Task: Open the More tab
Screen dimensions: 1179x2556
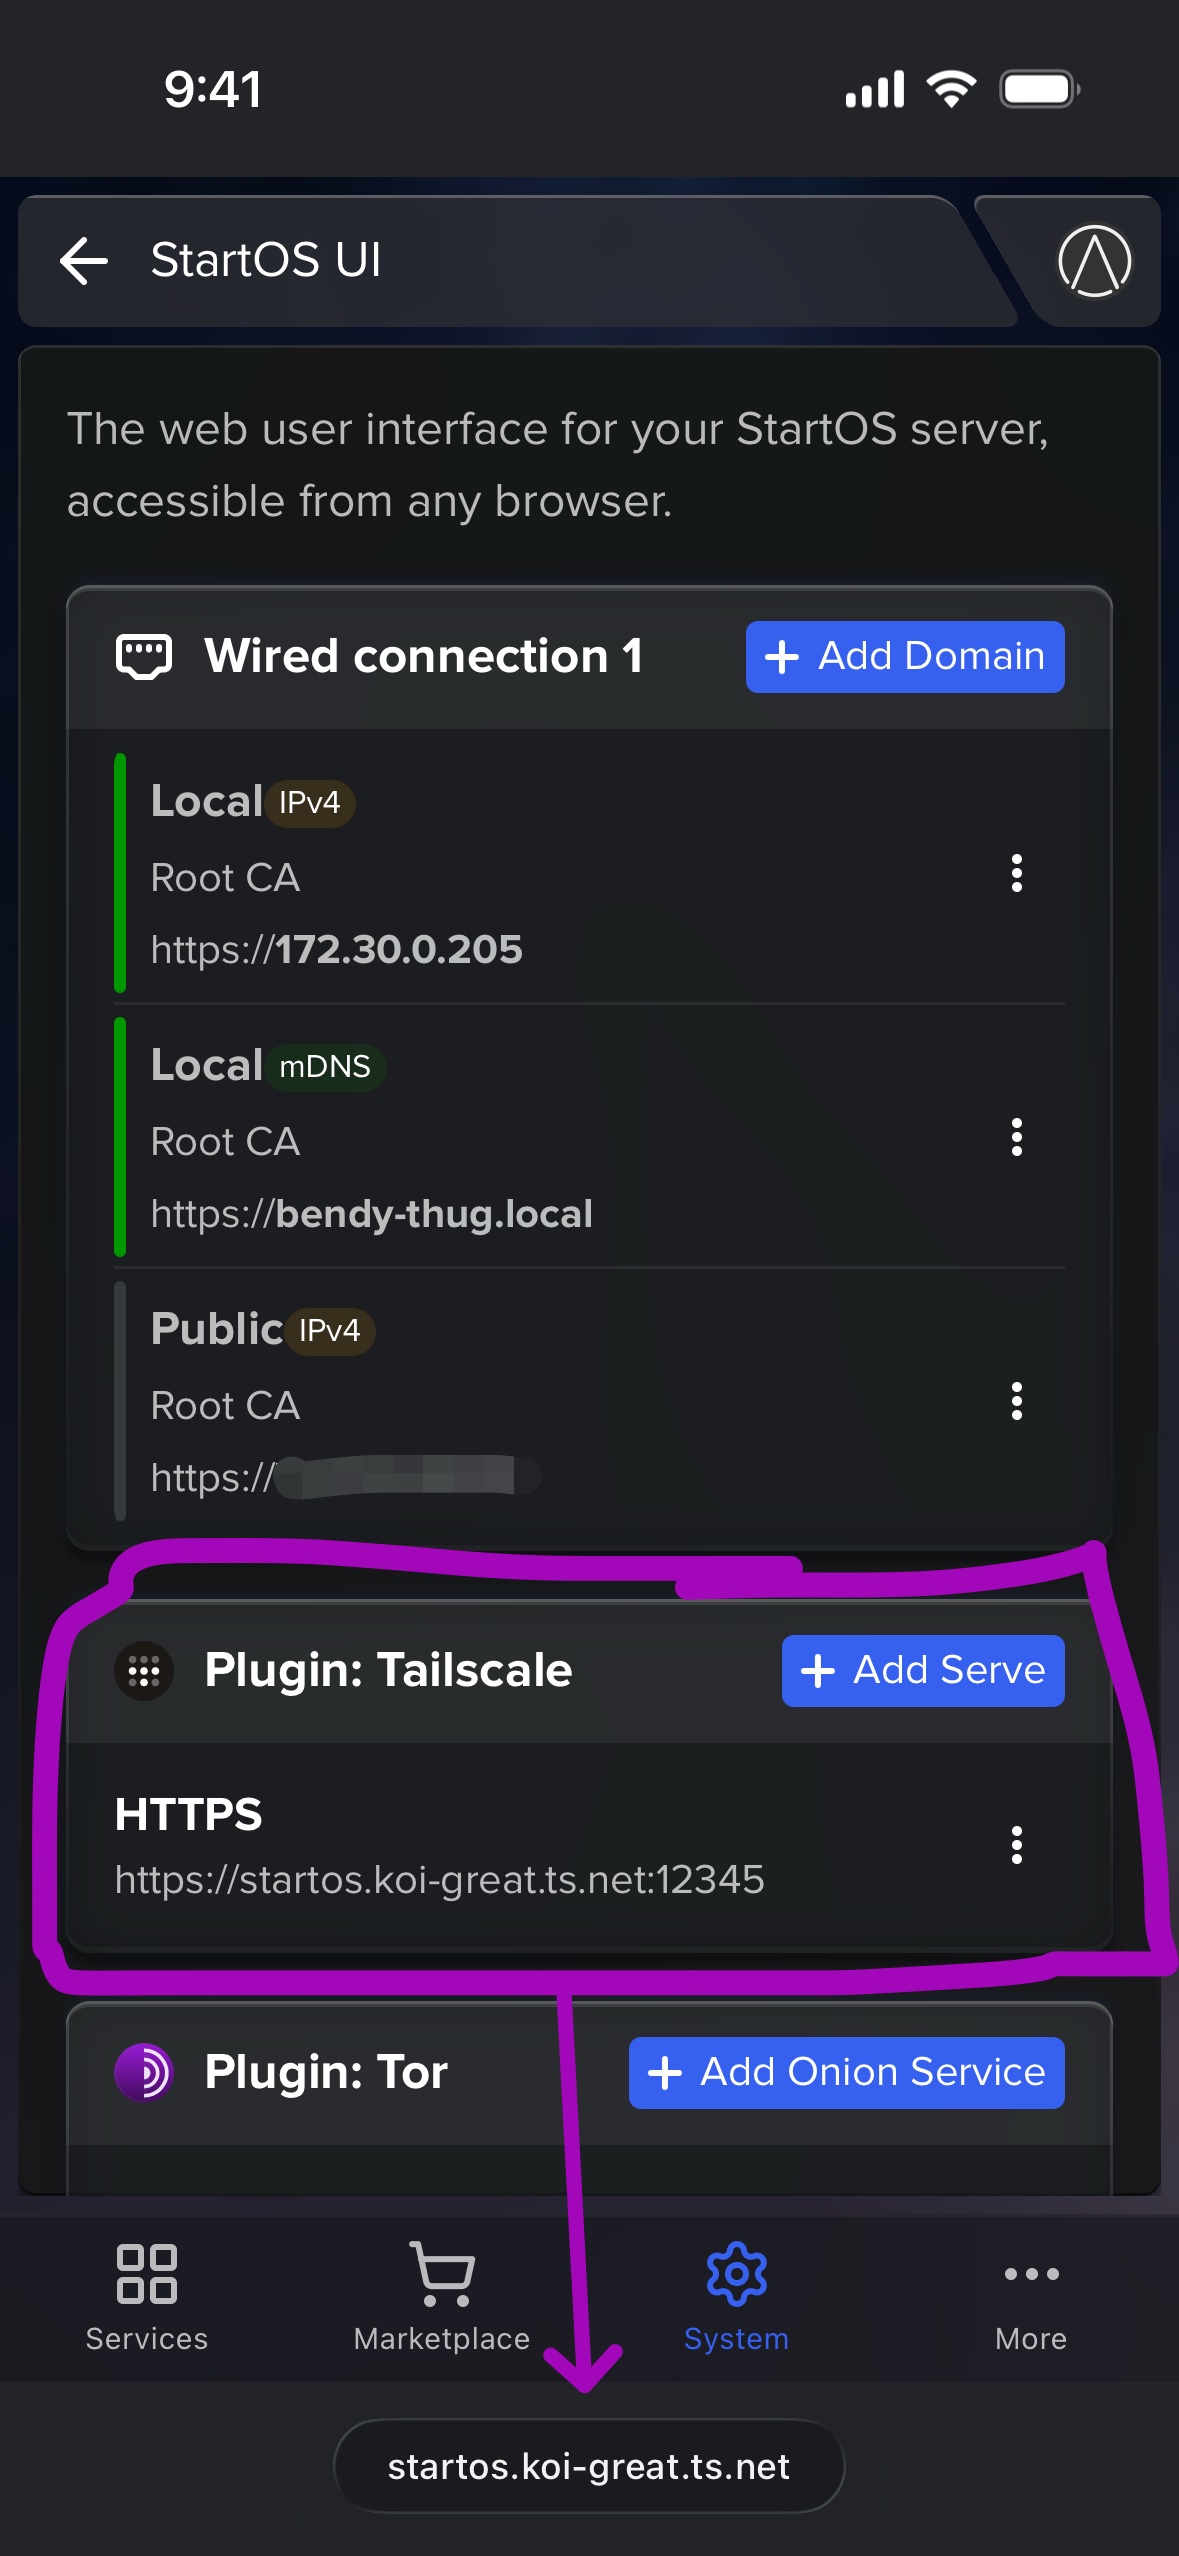Action: tap(1031, 2299)
